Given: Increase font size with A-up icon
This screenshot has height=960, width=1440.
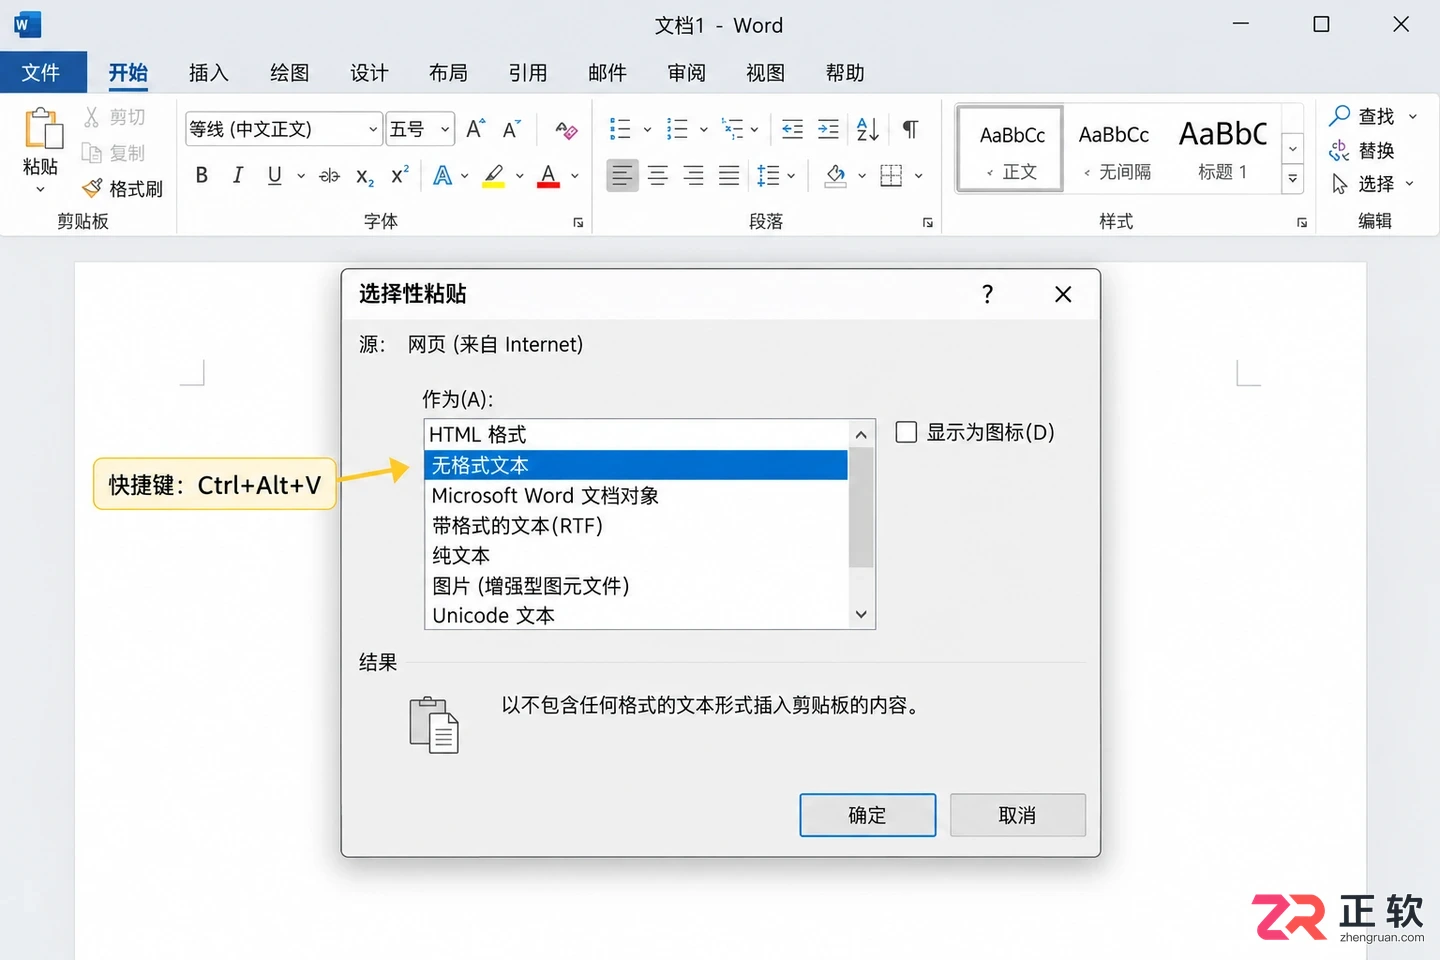Looking at the screenshot, I should click(476, 129).
